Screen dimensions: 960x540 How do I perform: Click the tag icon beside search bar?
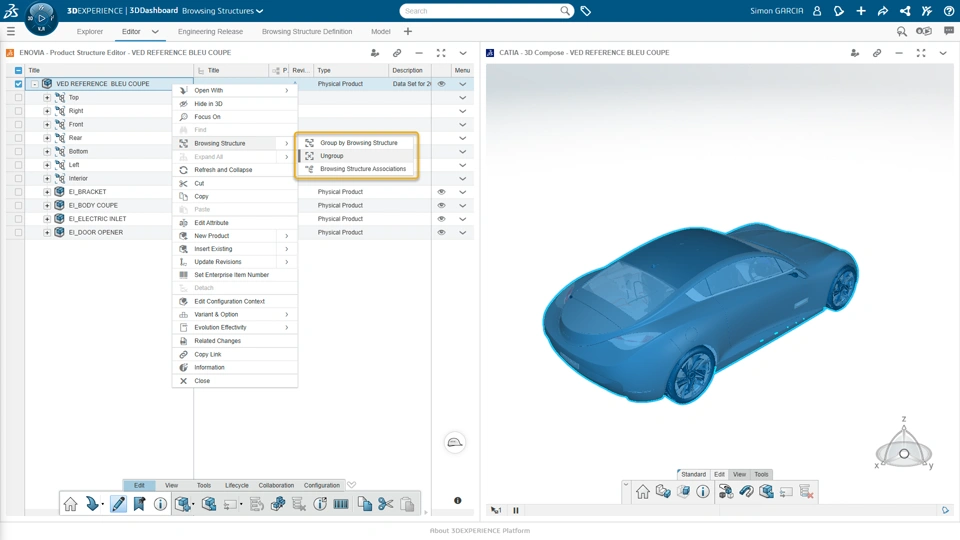[x=586, y=11]
